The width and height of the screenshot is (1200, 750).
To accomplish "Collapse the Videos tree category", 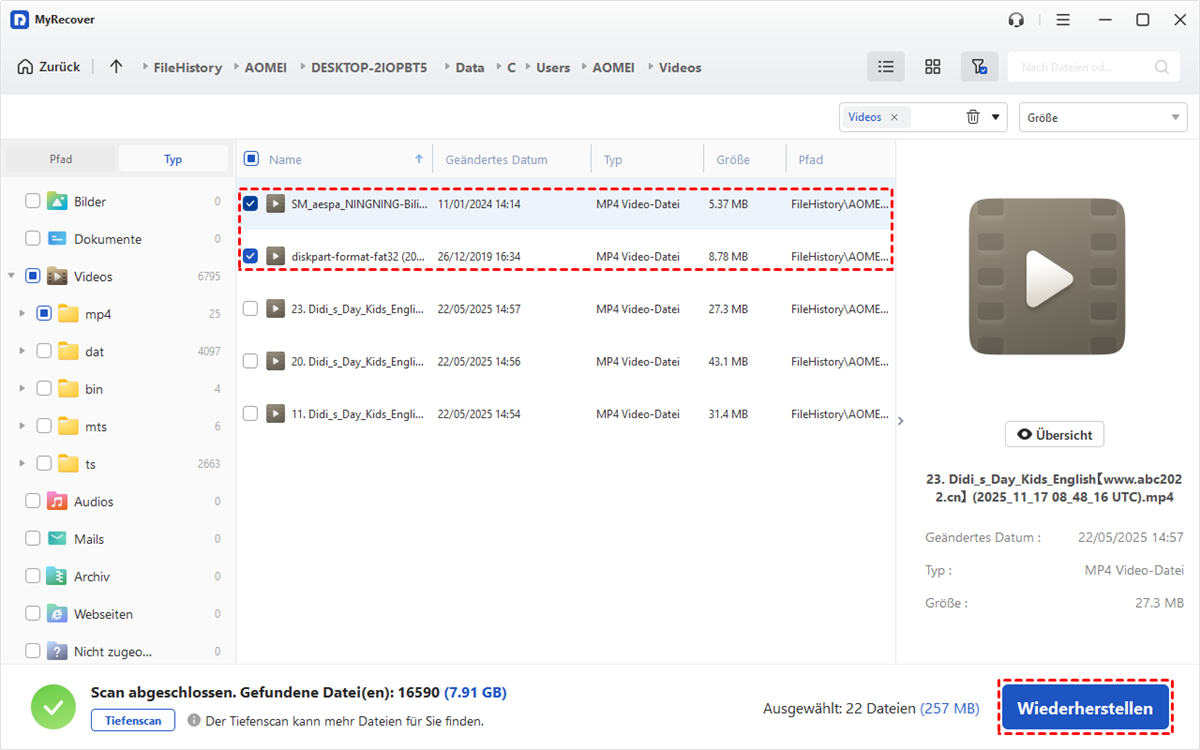I will 11,276.
